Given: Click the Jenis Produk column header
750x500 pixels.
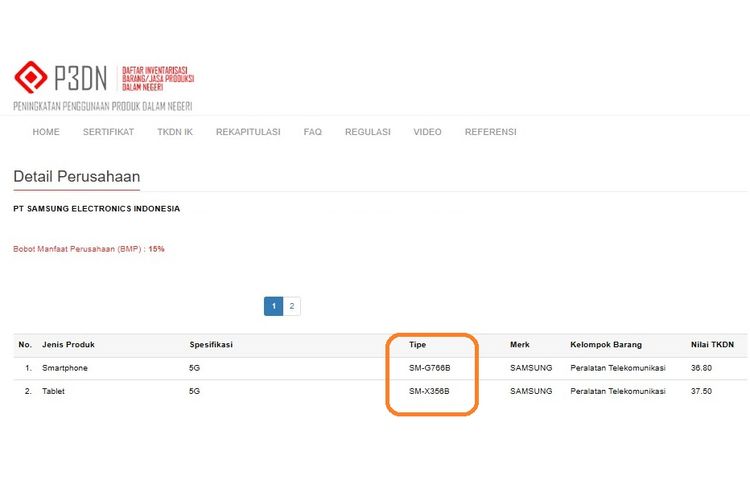Looking at the screenshot, I should [68, 344].
